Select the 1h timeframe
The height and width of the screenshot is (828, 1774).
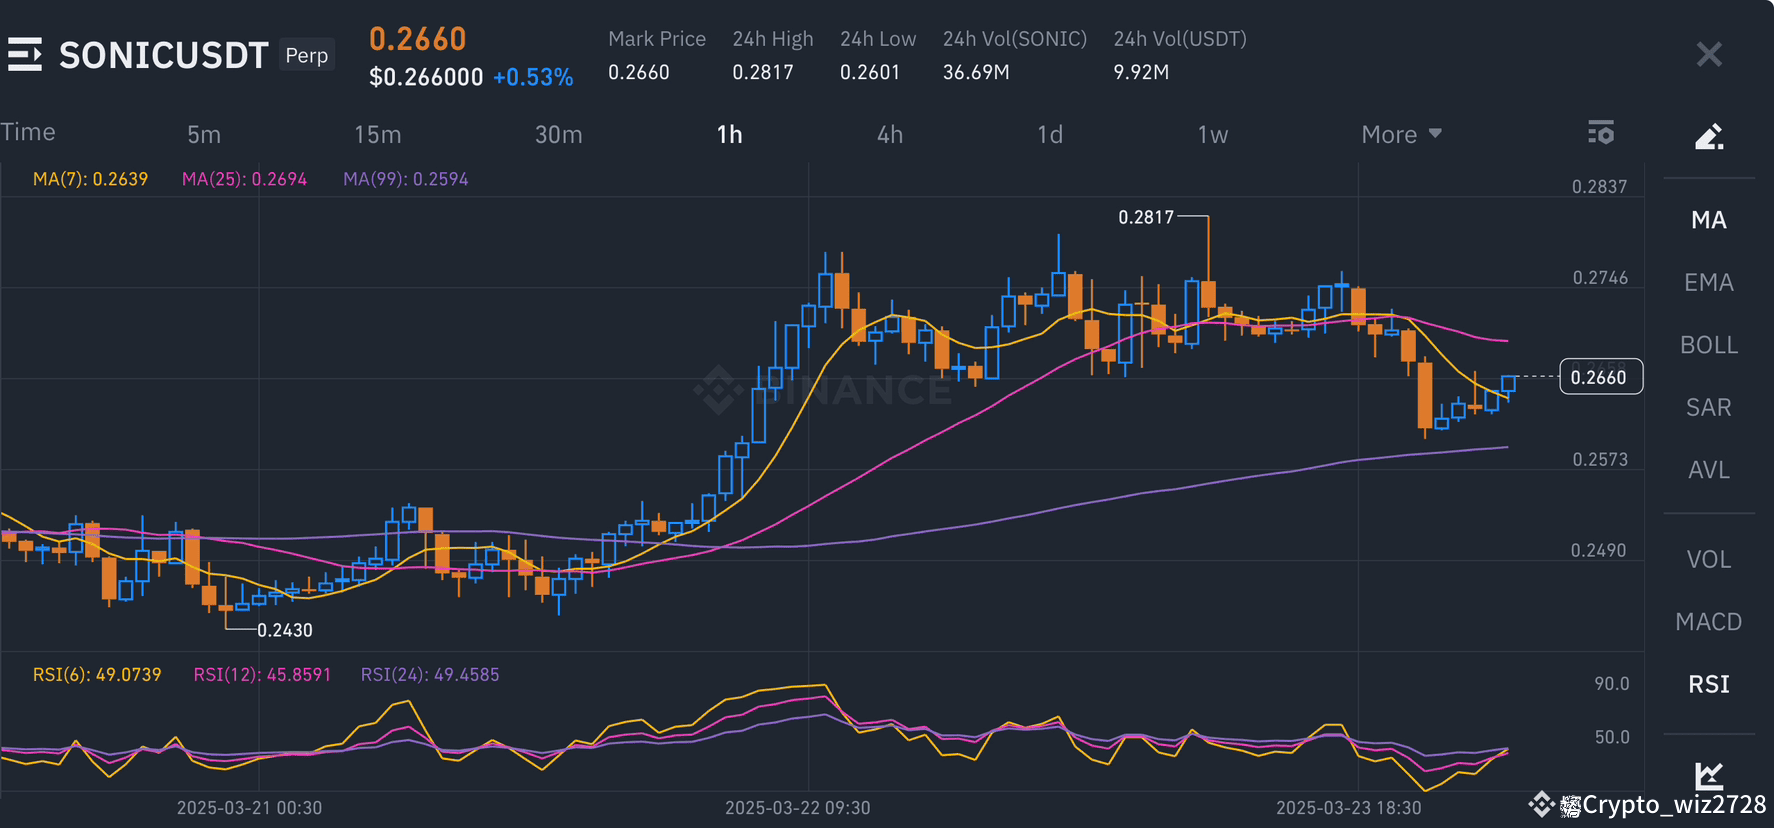[730, 134]
